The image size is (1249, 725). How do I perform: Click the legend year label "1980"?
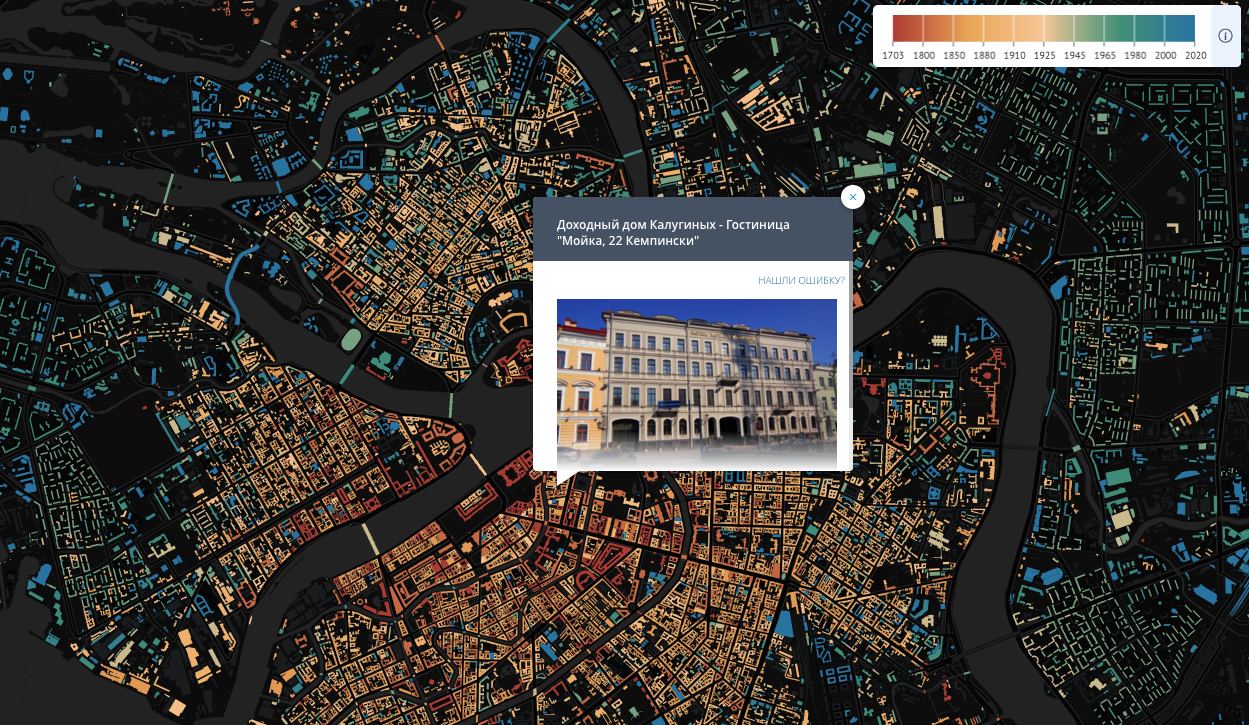click(1134, 55)
